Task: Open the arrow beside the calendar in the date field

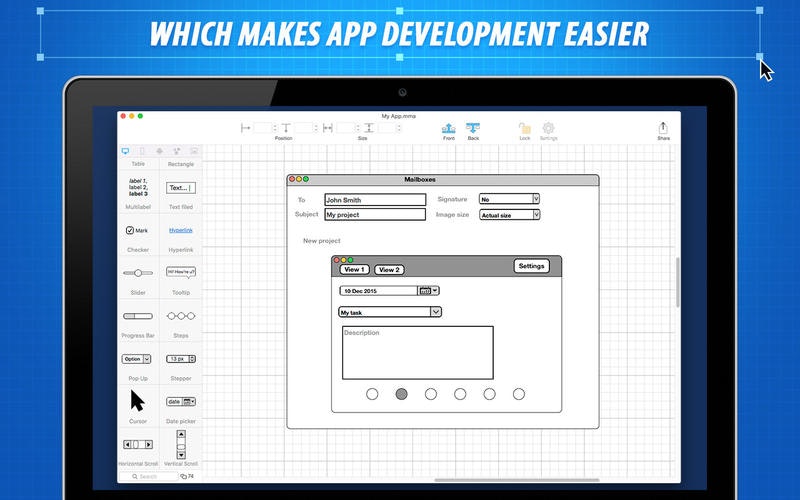Action: (x=435, y=291)
